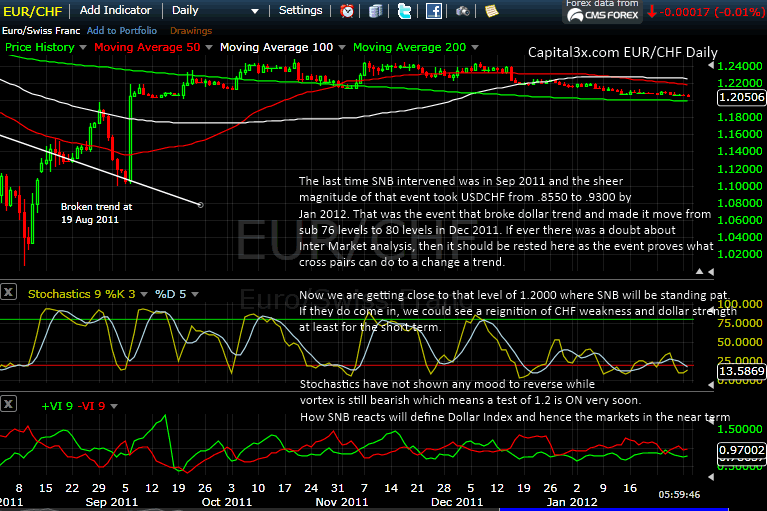Click the current price tag 1.20506
The height and width of the screenshot is (511, 767).
pyautogui.click(x=741, y=97)
